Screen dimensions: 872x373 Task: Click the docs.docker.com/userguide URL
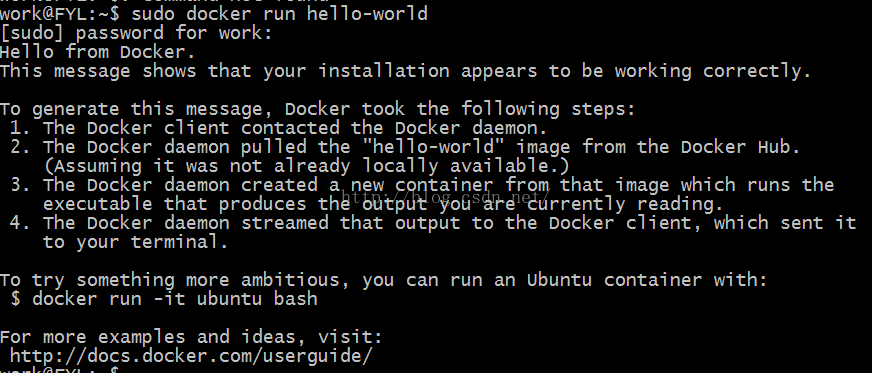[x=191, y=356]
